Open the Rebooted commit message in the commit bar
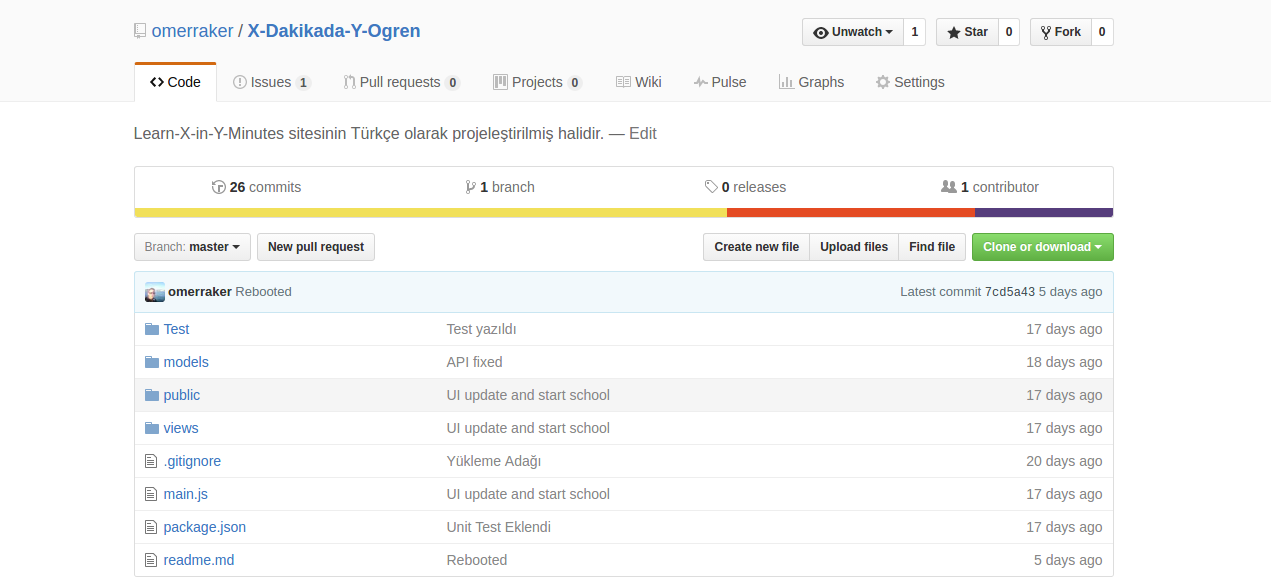The image size is (1271, 584). (x=263, y=292)
